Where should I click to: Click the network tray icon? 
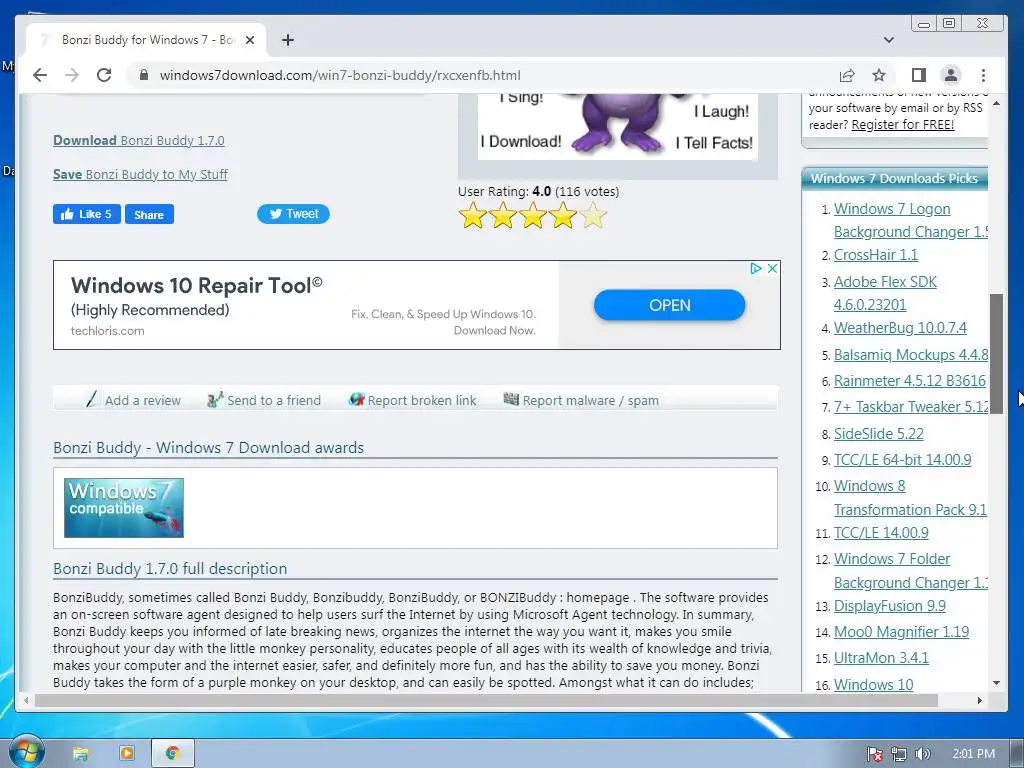(x=899, y=754)
